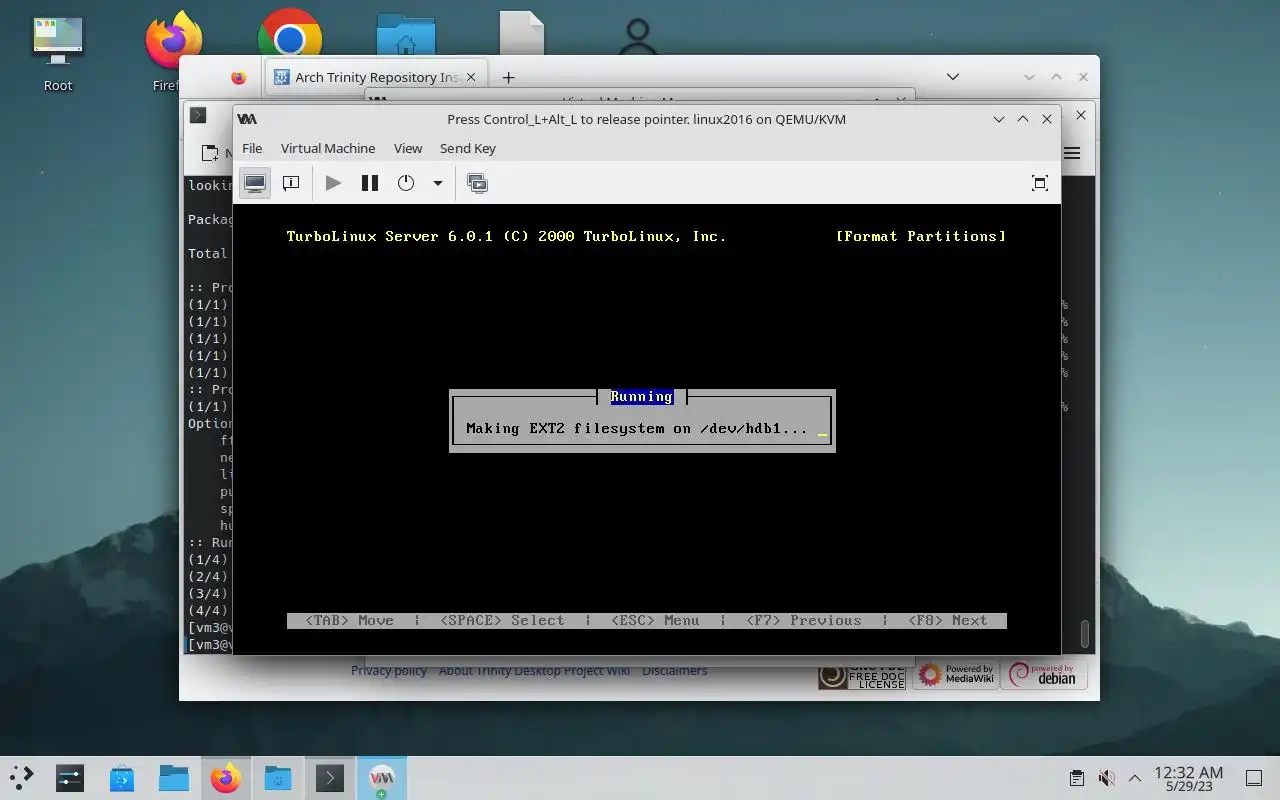Open the Send Key menu
Image resolution: width=1280 pixels, height=800 pixels.
pyautogui.click(x=468, y=148)
